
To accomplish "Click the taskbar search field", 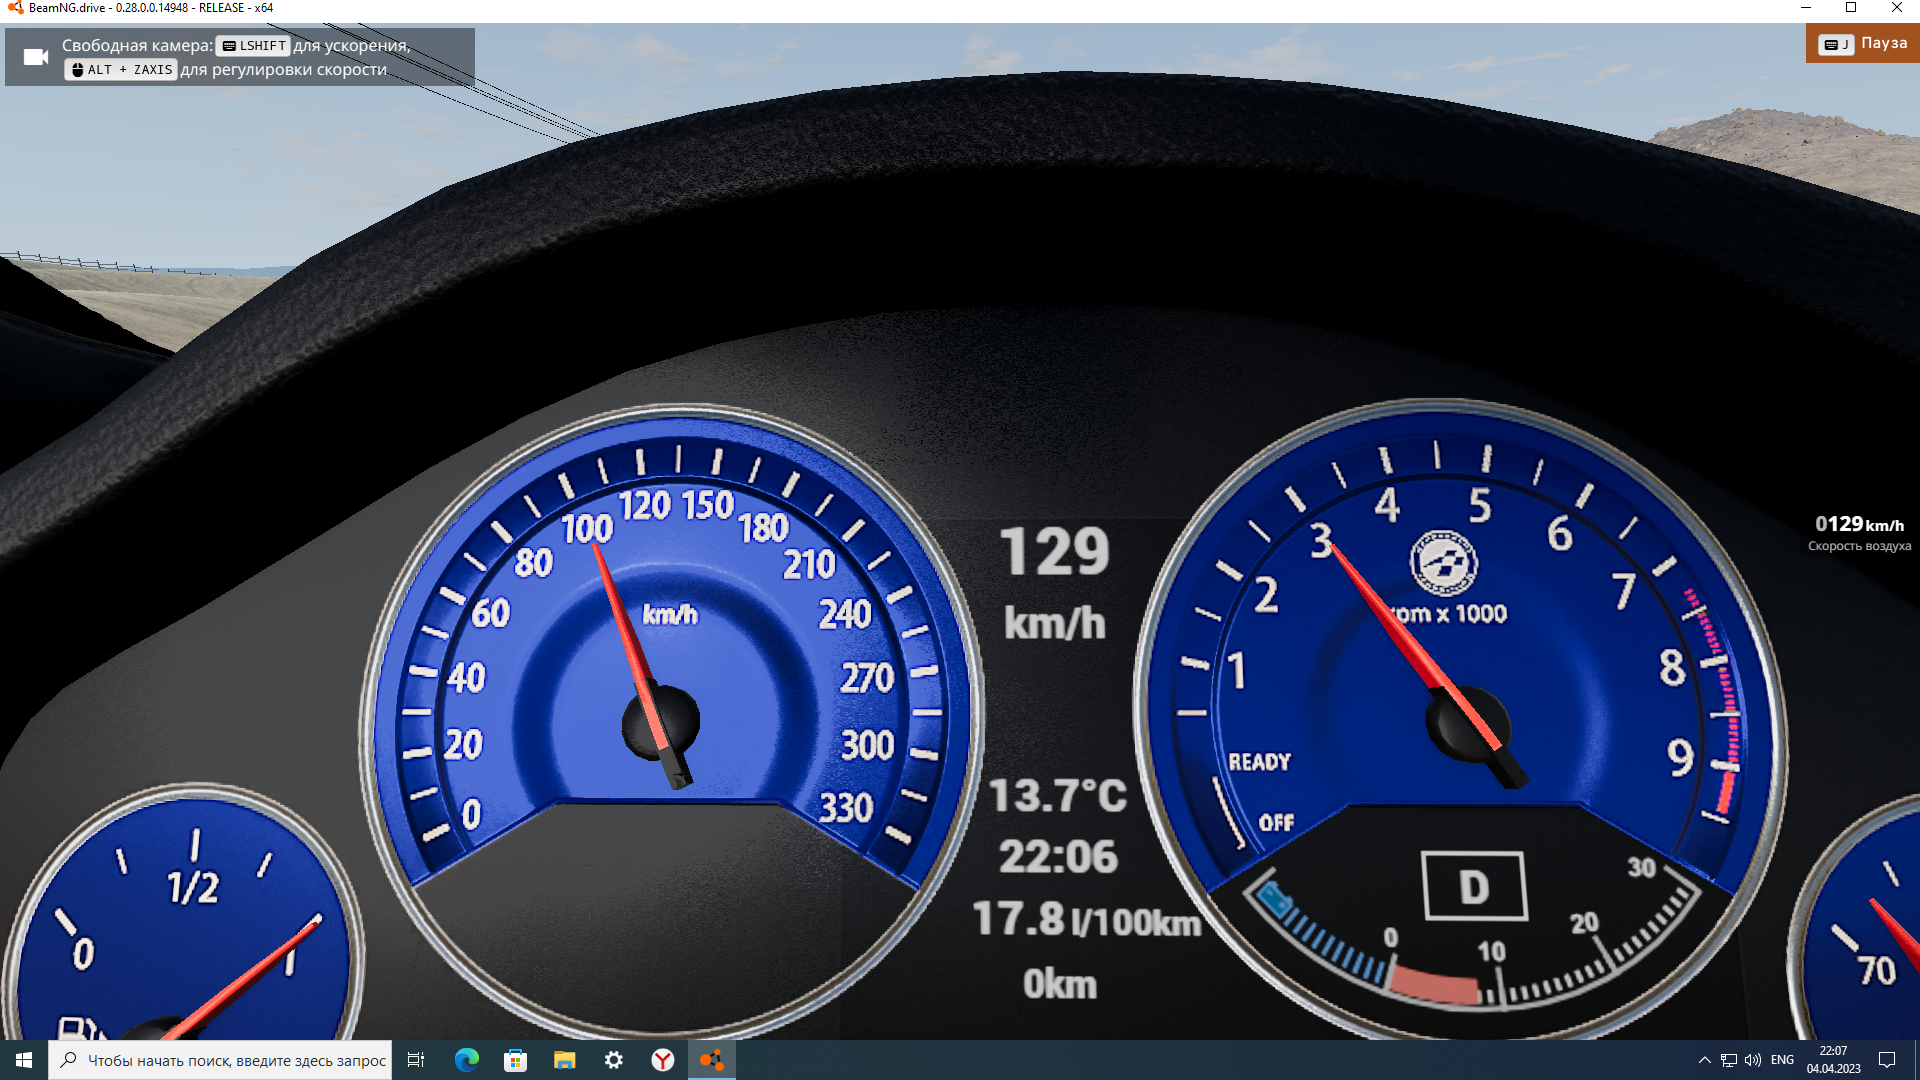I will 219,1060.
